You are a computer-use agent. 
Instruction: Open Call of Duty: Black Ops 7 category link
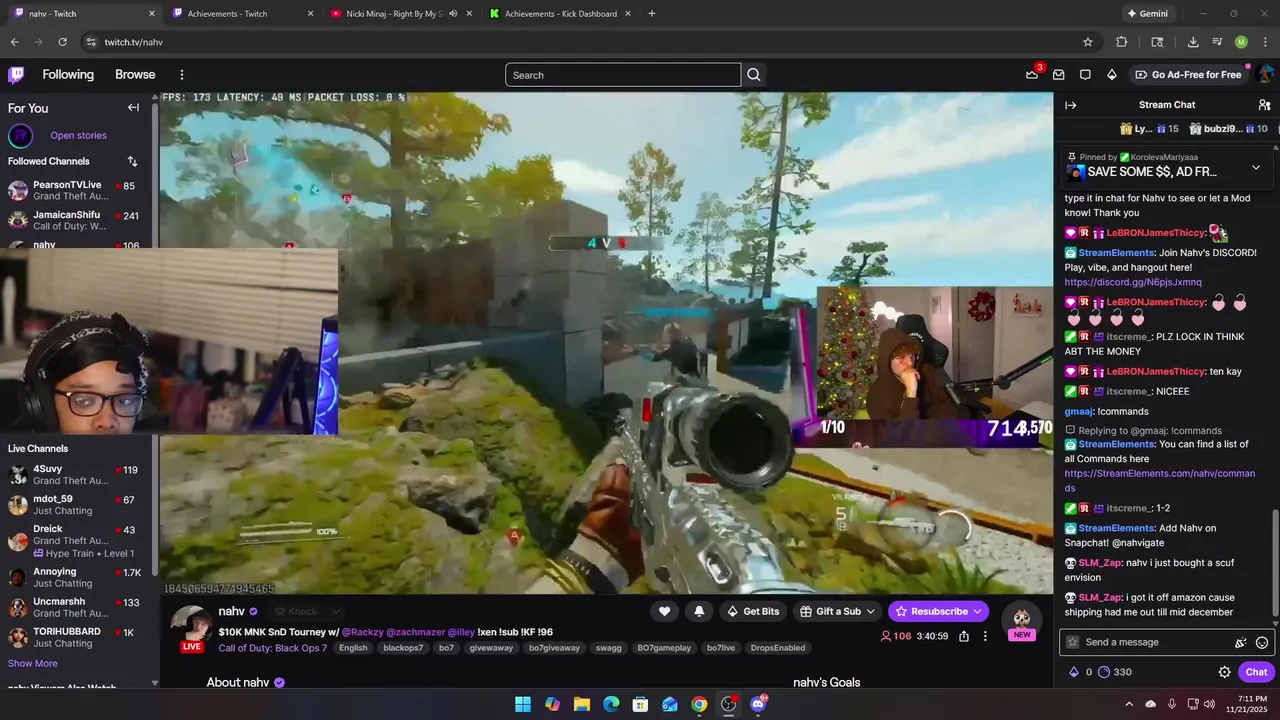(x=272, y=648)
